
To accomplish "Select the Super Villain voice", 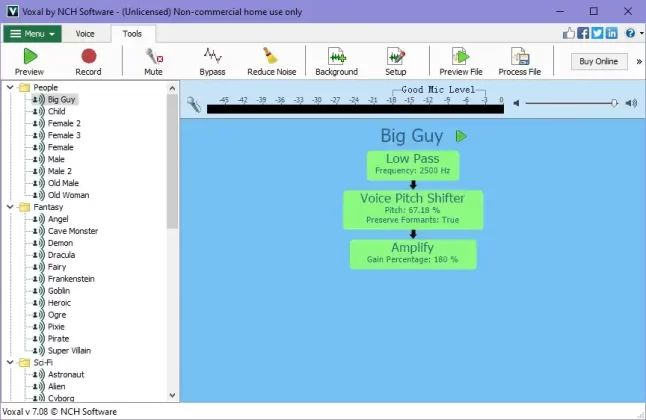I will 69,350.
